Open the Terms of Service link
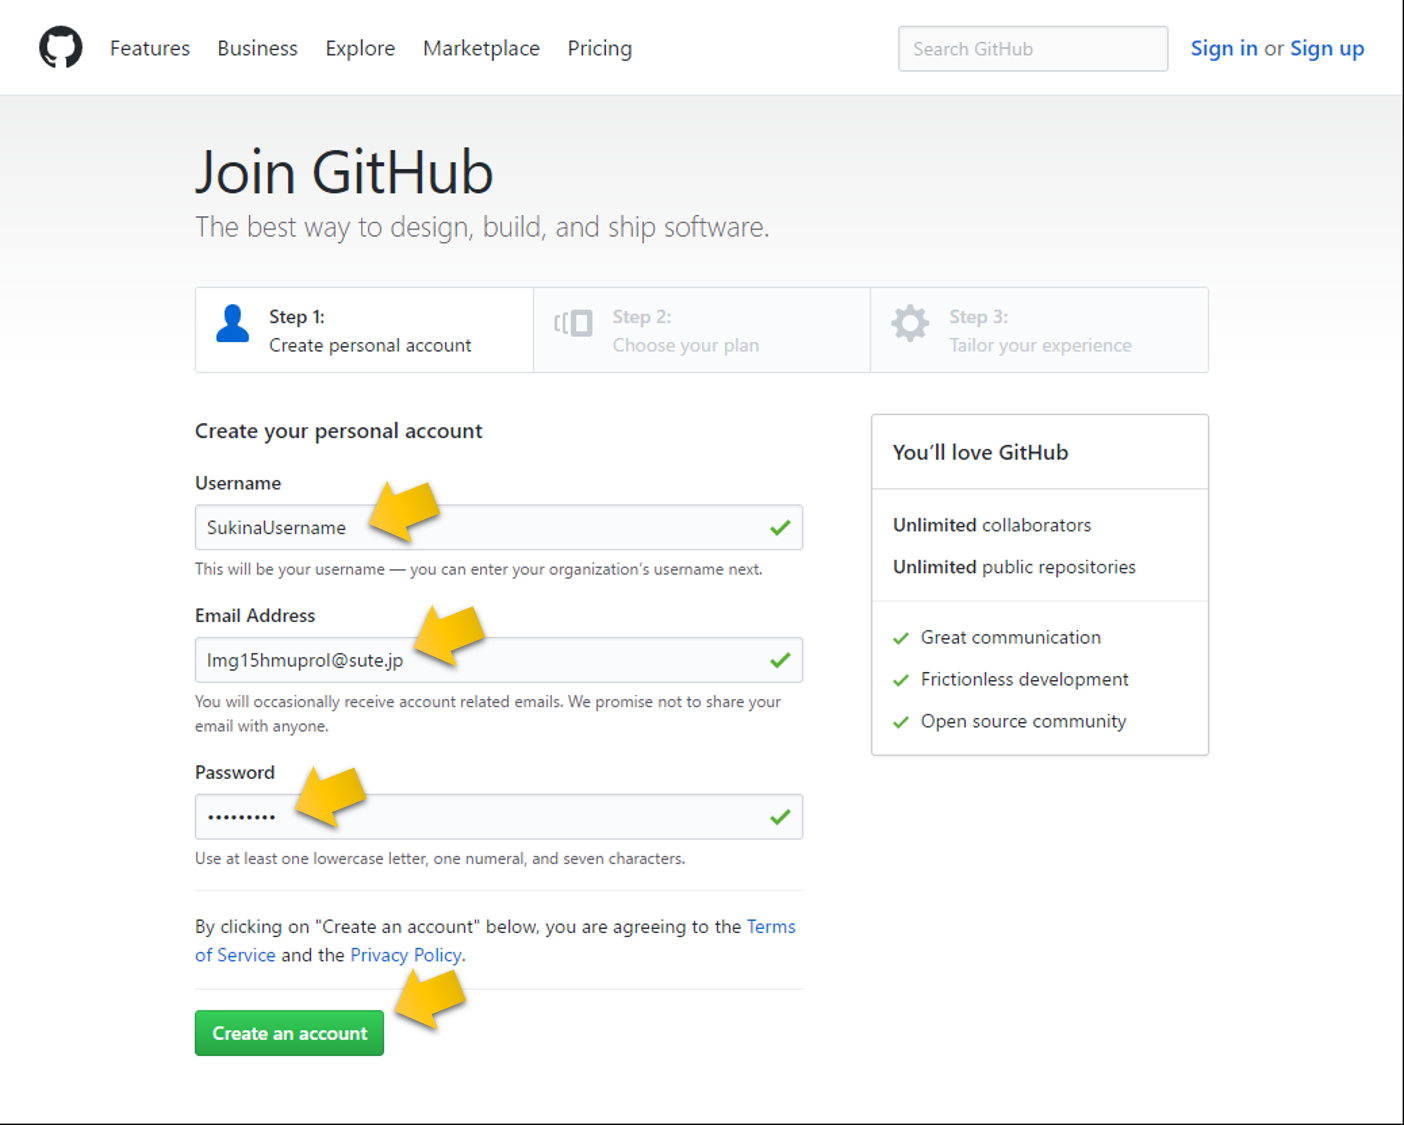The height and width of the screenshot is (1125, 1404). (x=771, y=926)
